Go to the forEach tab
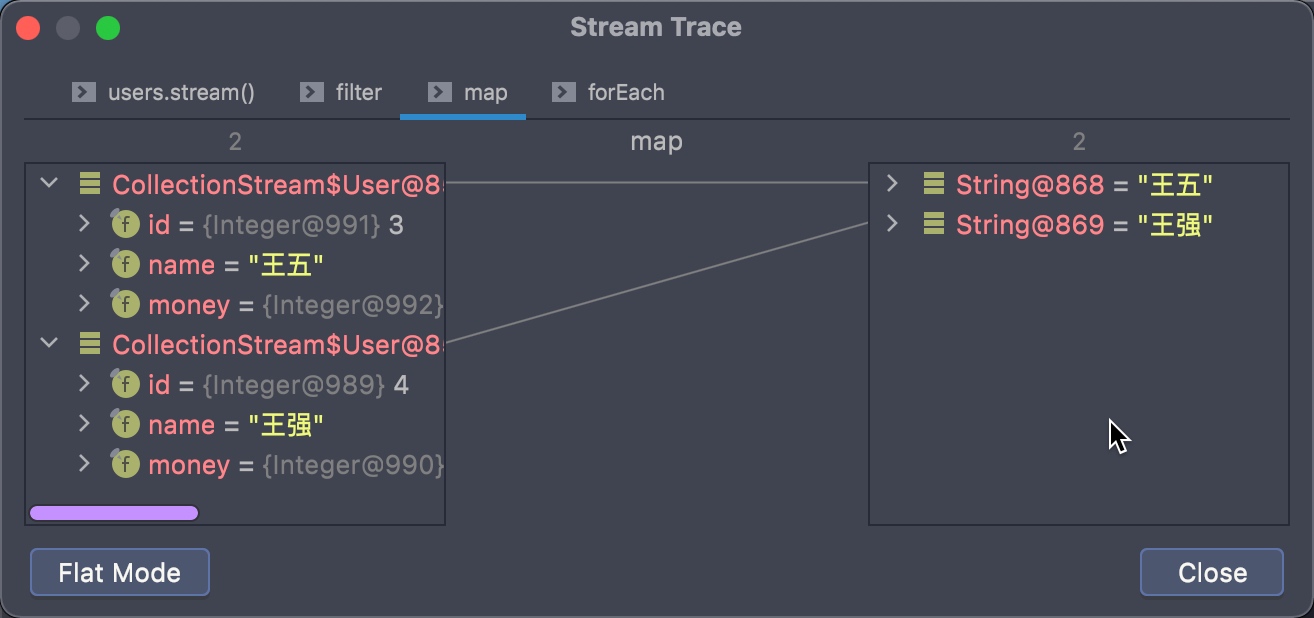The height and width of the screenshot is (618, 1314). tap(608, 93)
